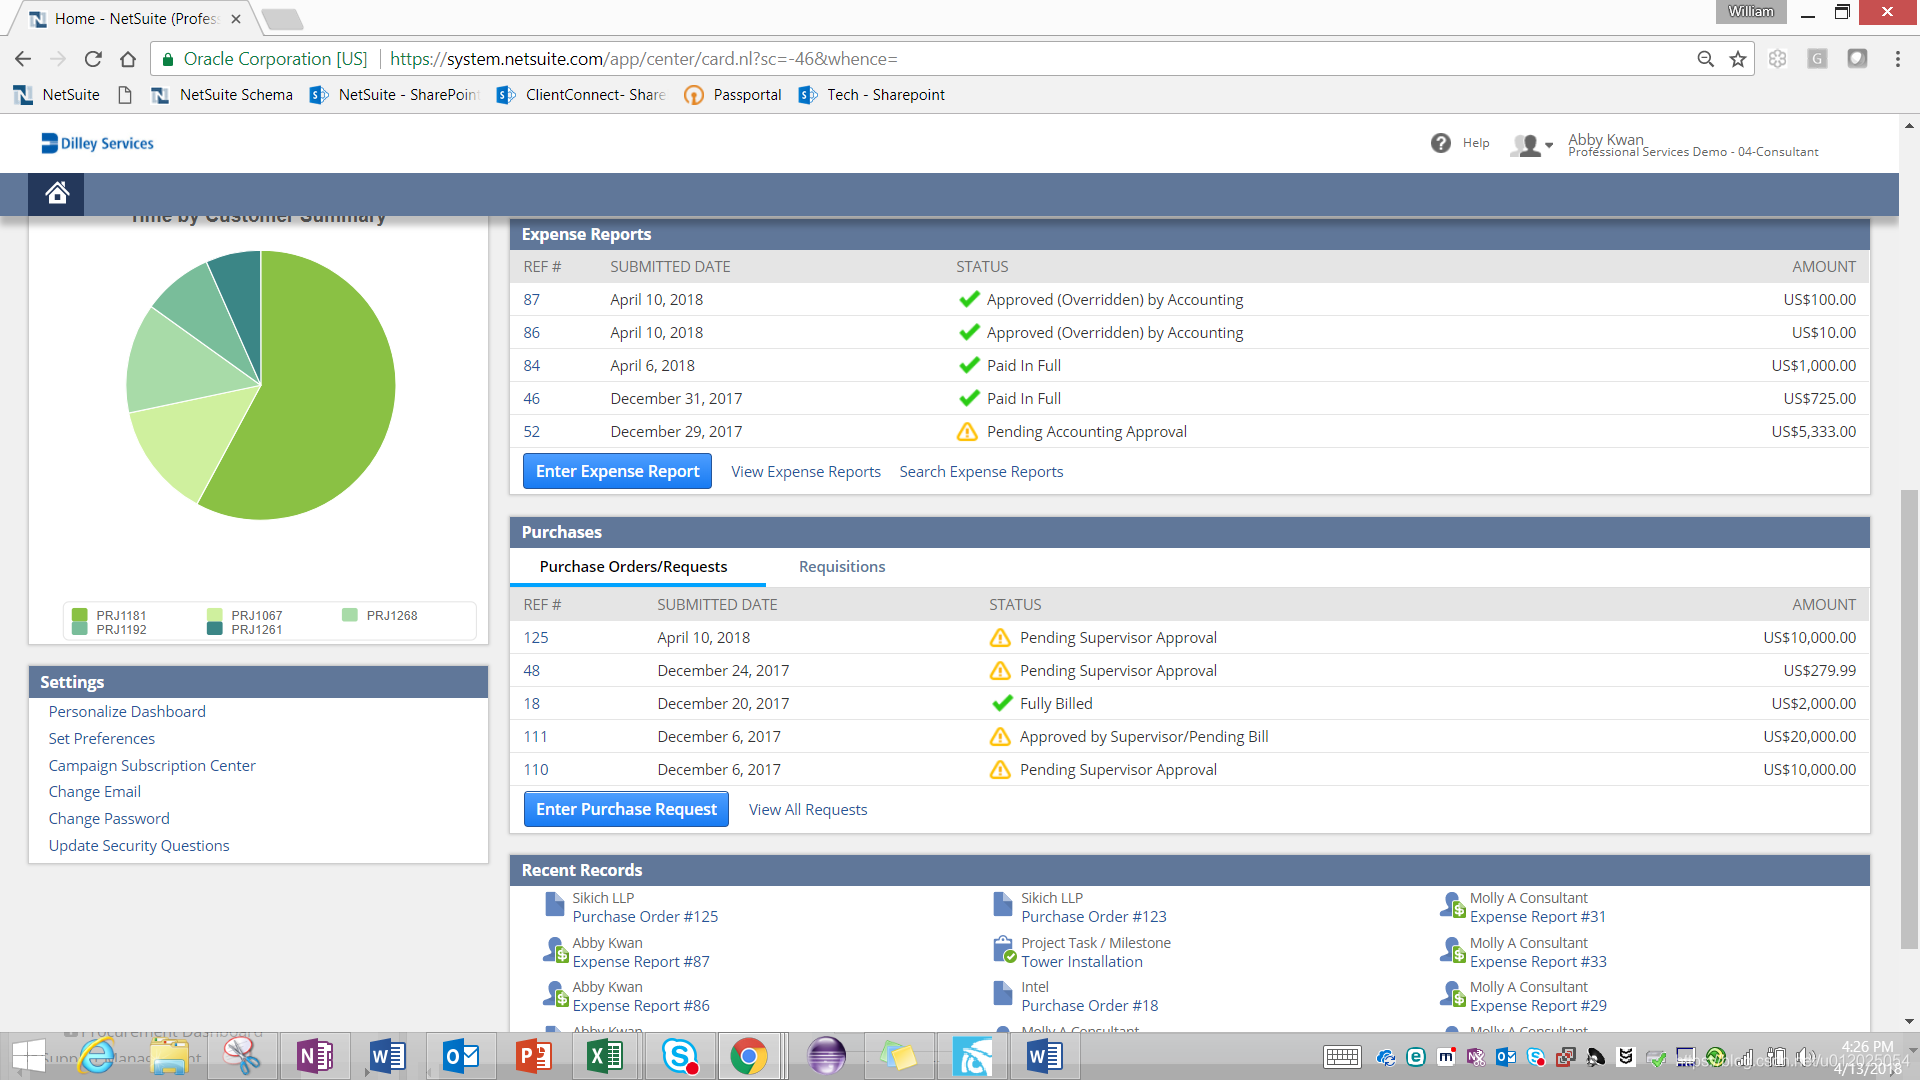
Task: Open the Personalize Dashboard link
Action: [x=127, y=711]
